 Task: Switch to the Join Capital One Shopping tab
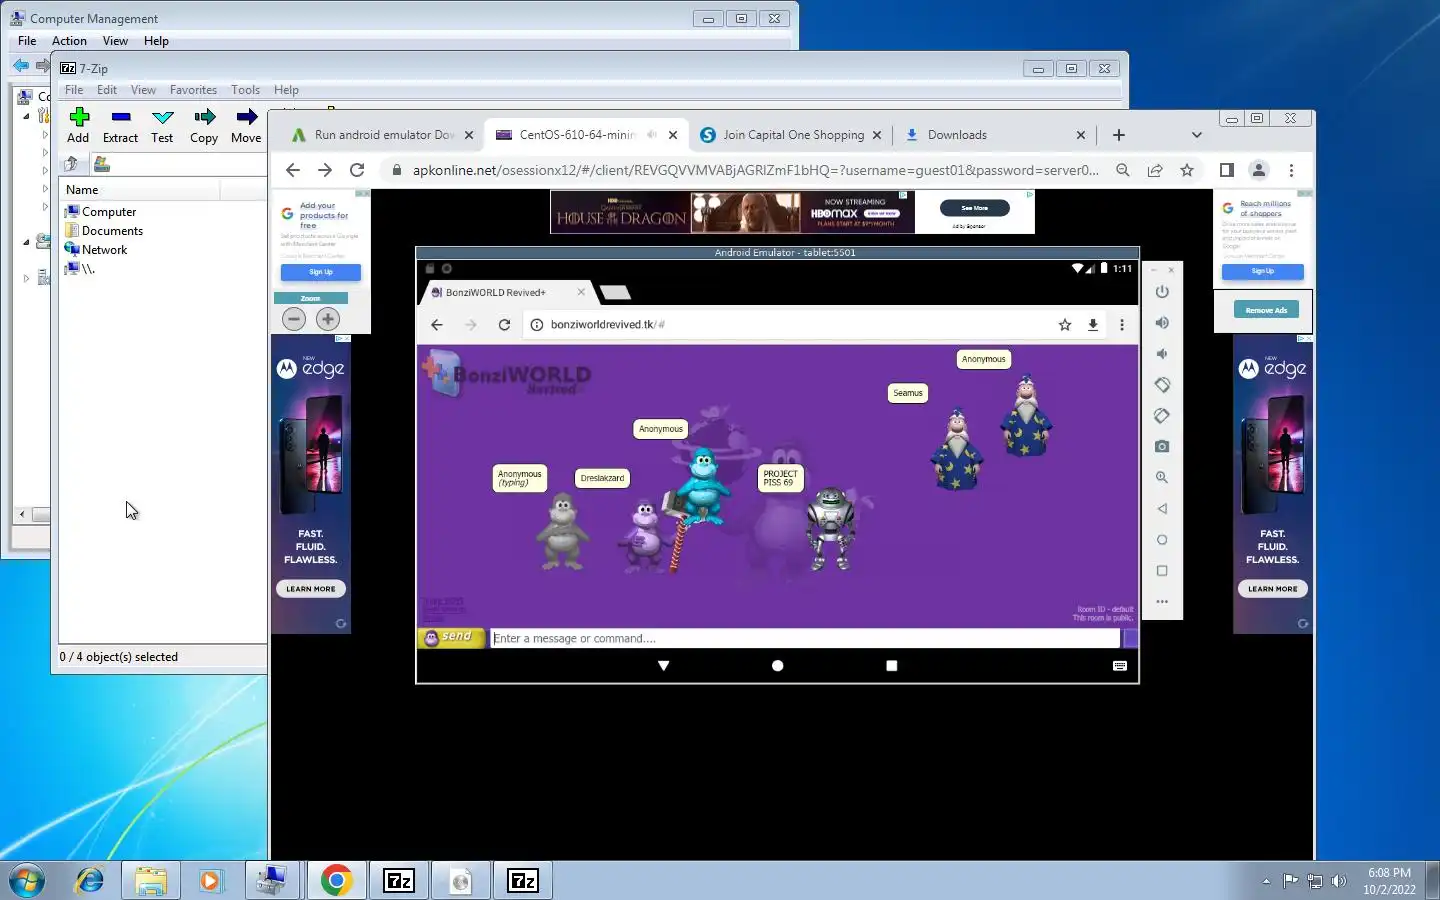[792, 135]
